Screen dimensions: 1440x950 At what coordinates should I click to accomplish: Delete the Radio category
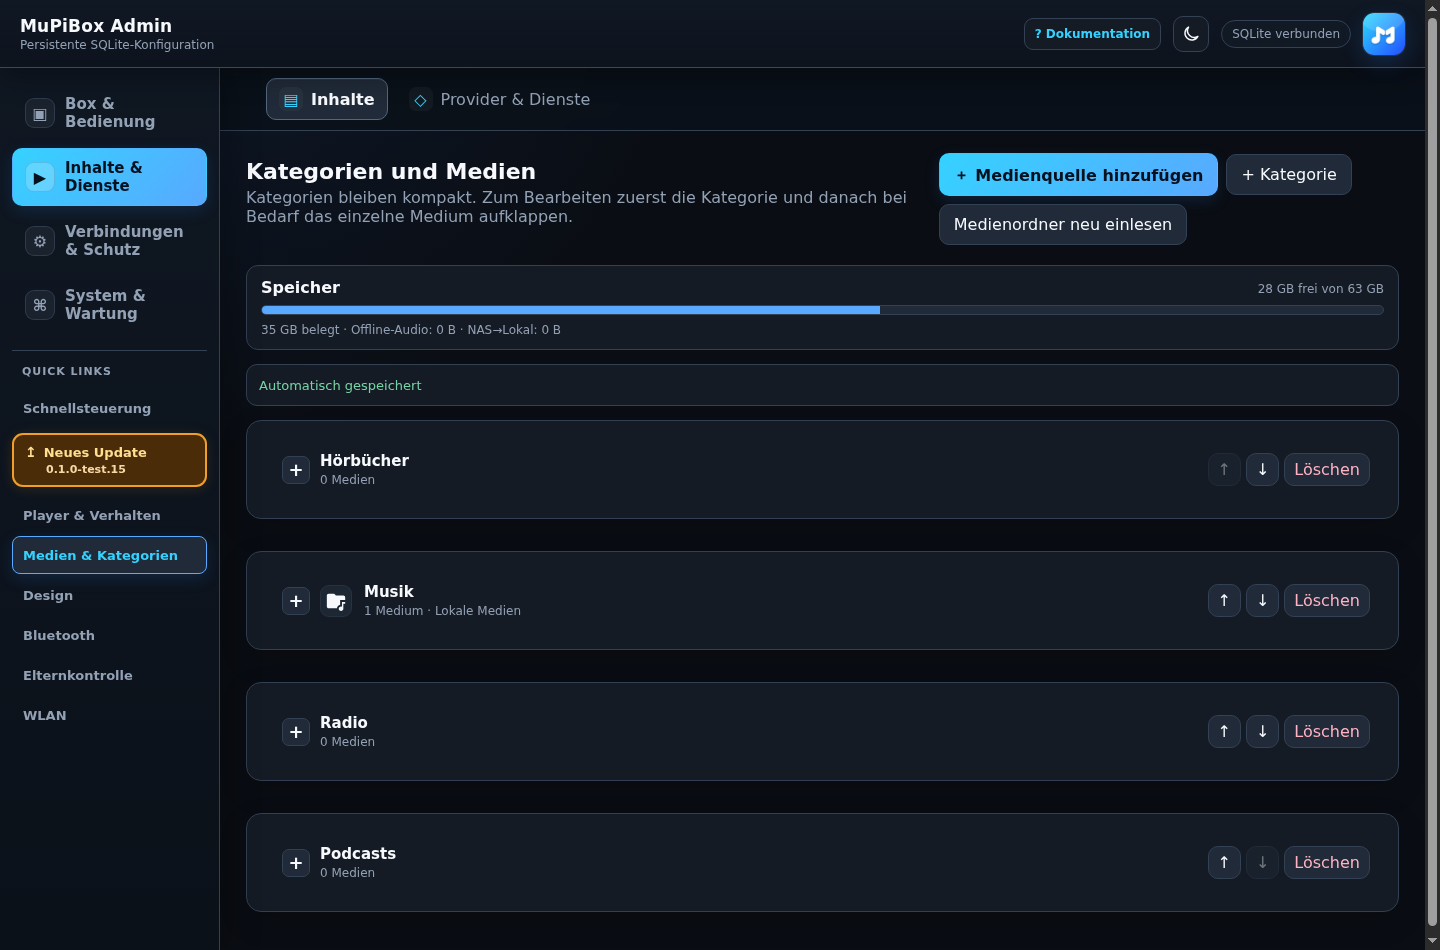pos(1327,732)
